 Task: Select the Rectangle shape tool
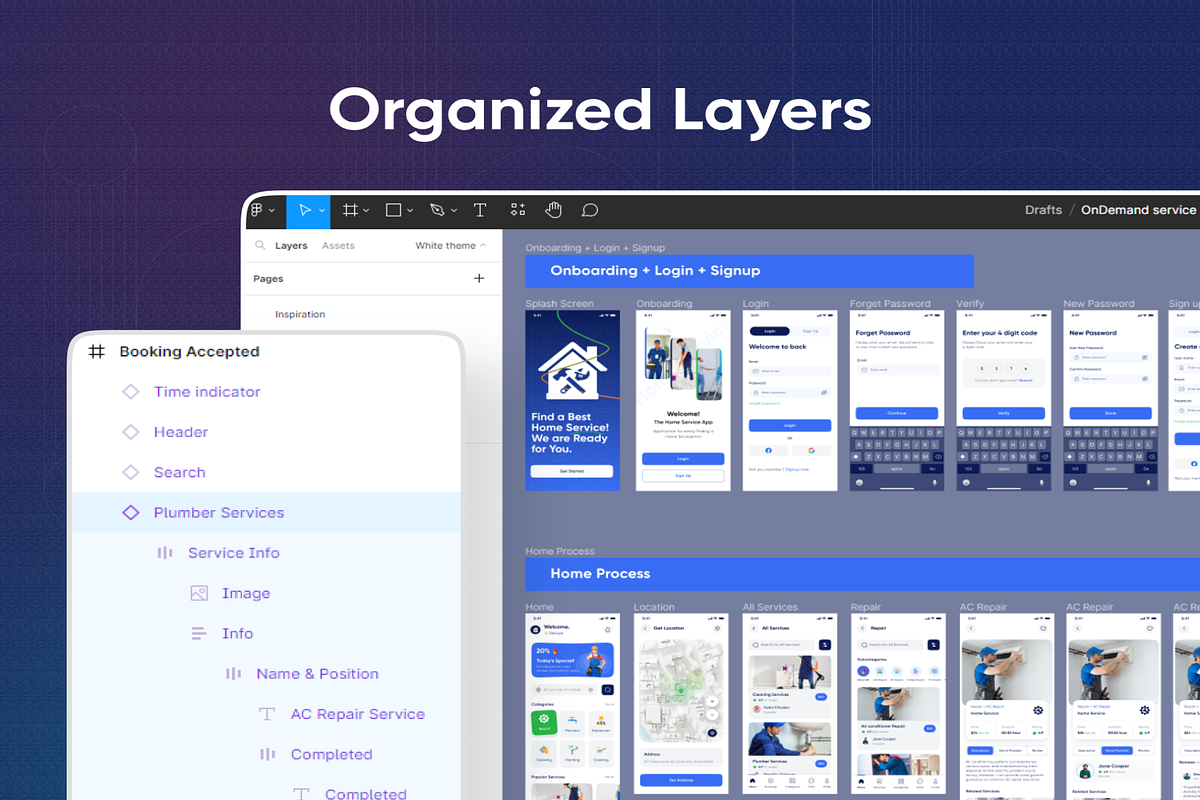pos(393,210)
